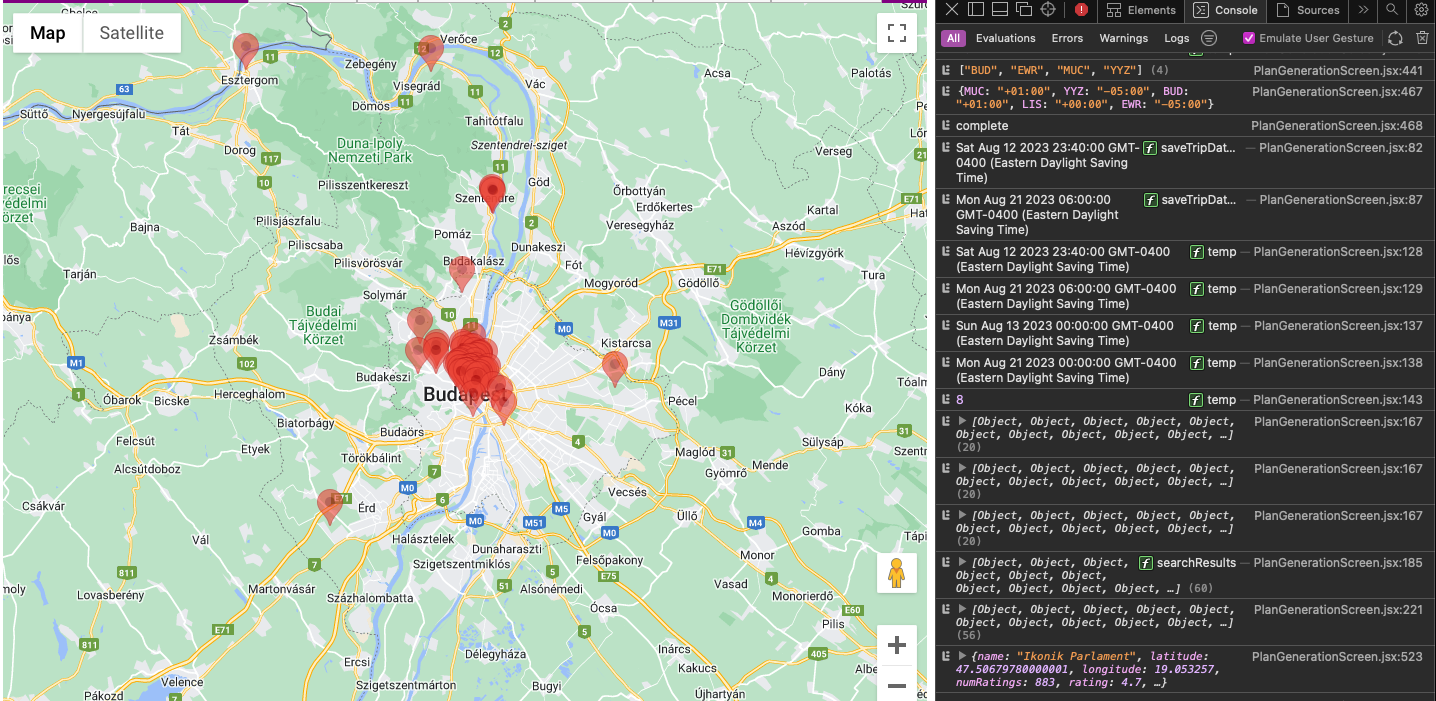The width and height of the screenshot is (1436, 701).
Task: Click the element selection crosshair icon
Action: pos(1048,10)
